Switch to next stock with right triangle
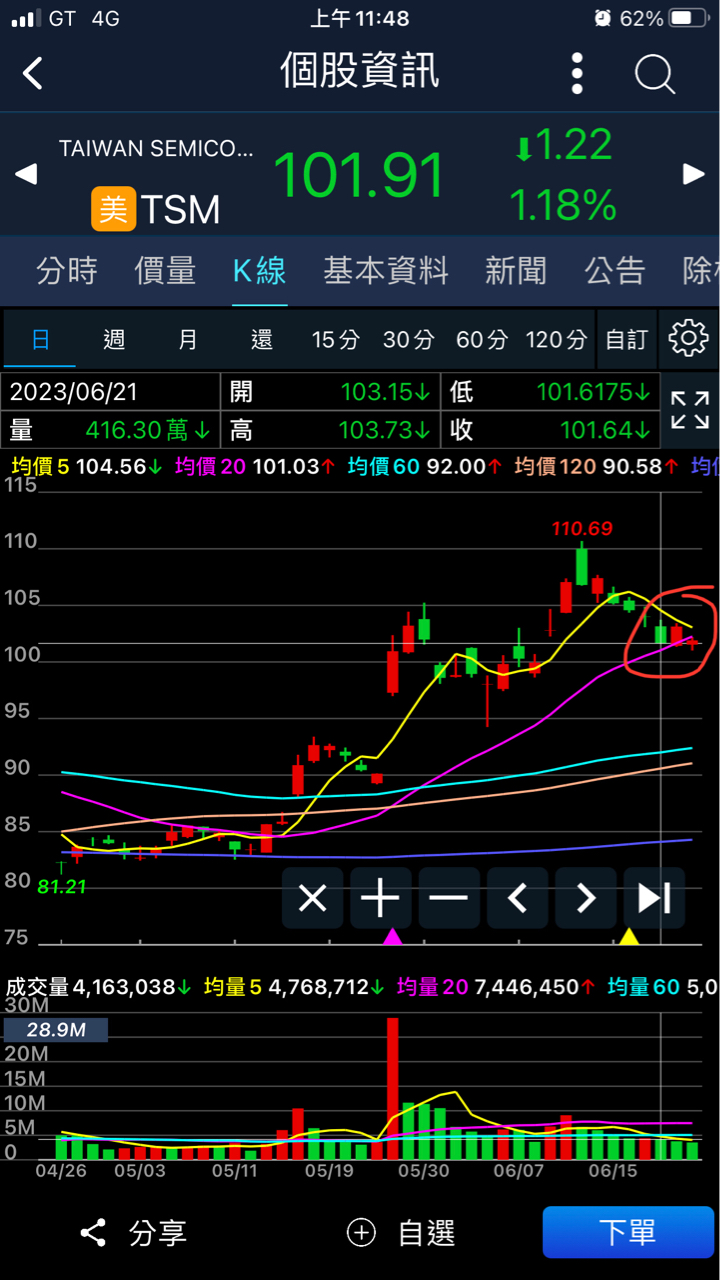 tap(694, 174)
